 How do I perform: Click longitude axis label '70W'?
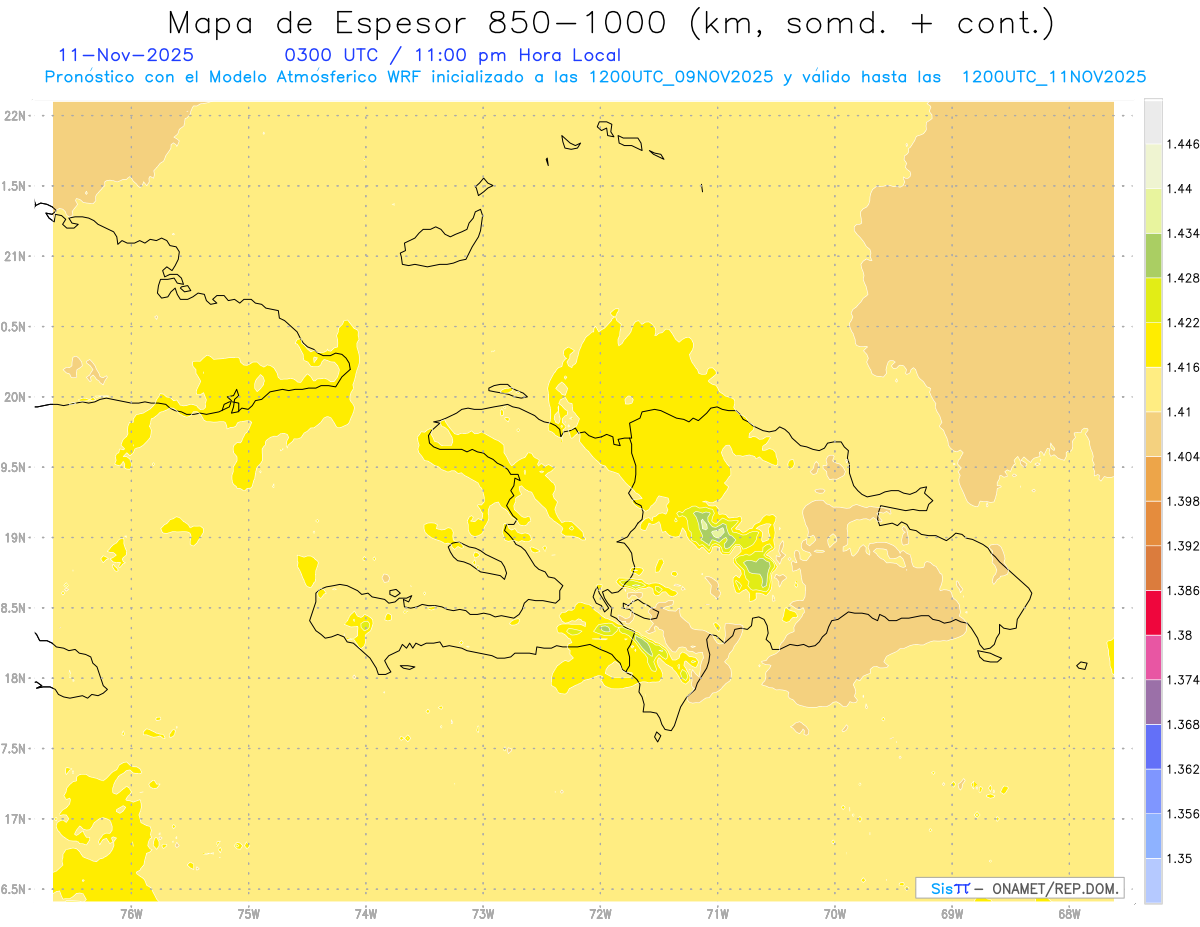pyautogui.click(x=835, y=913)
